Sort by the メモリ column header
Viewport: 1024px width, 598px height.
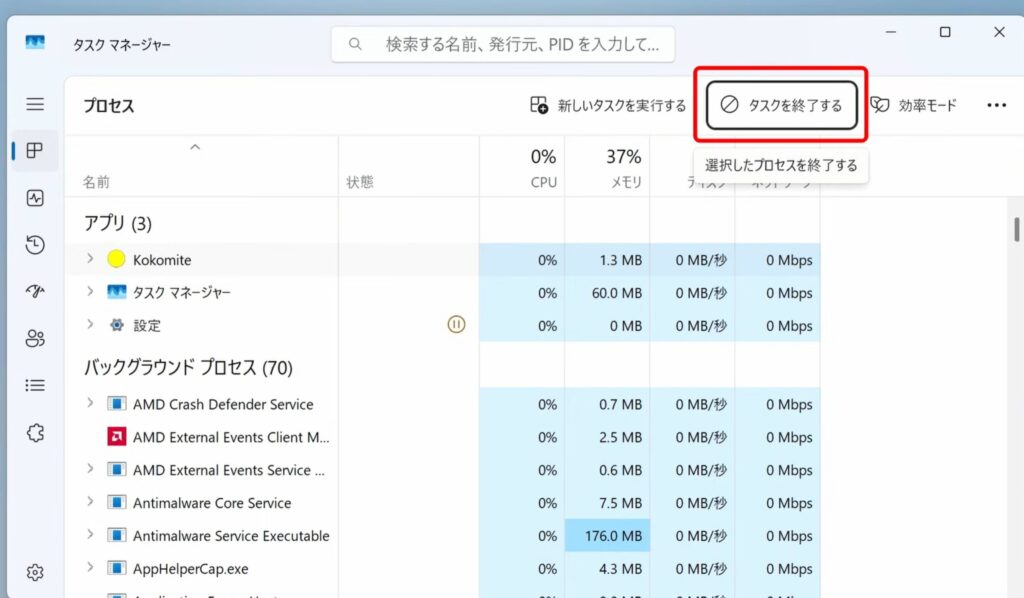click(x=622, y=168)
